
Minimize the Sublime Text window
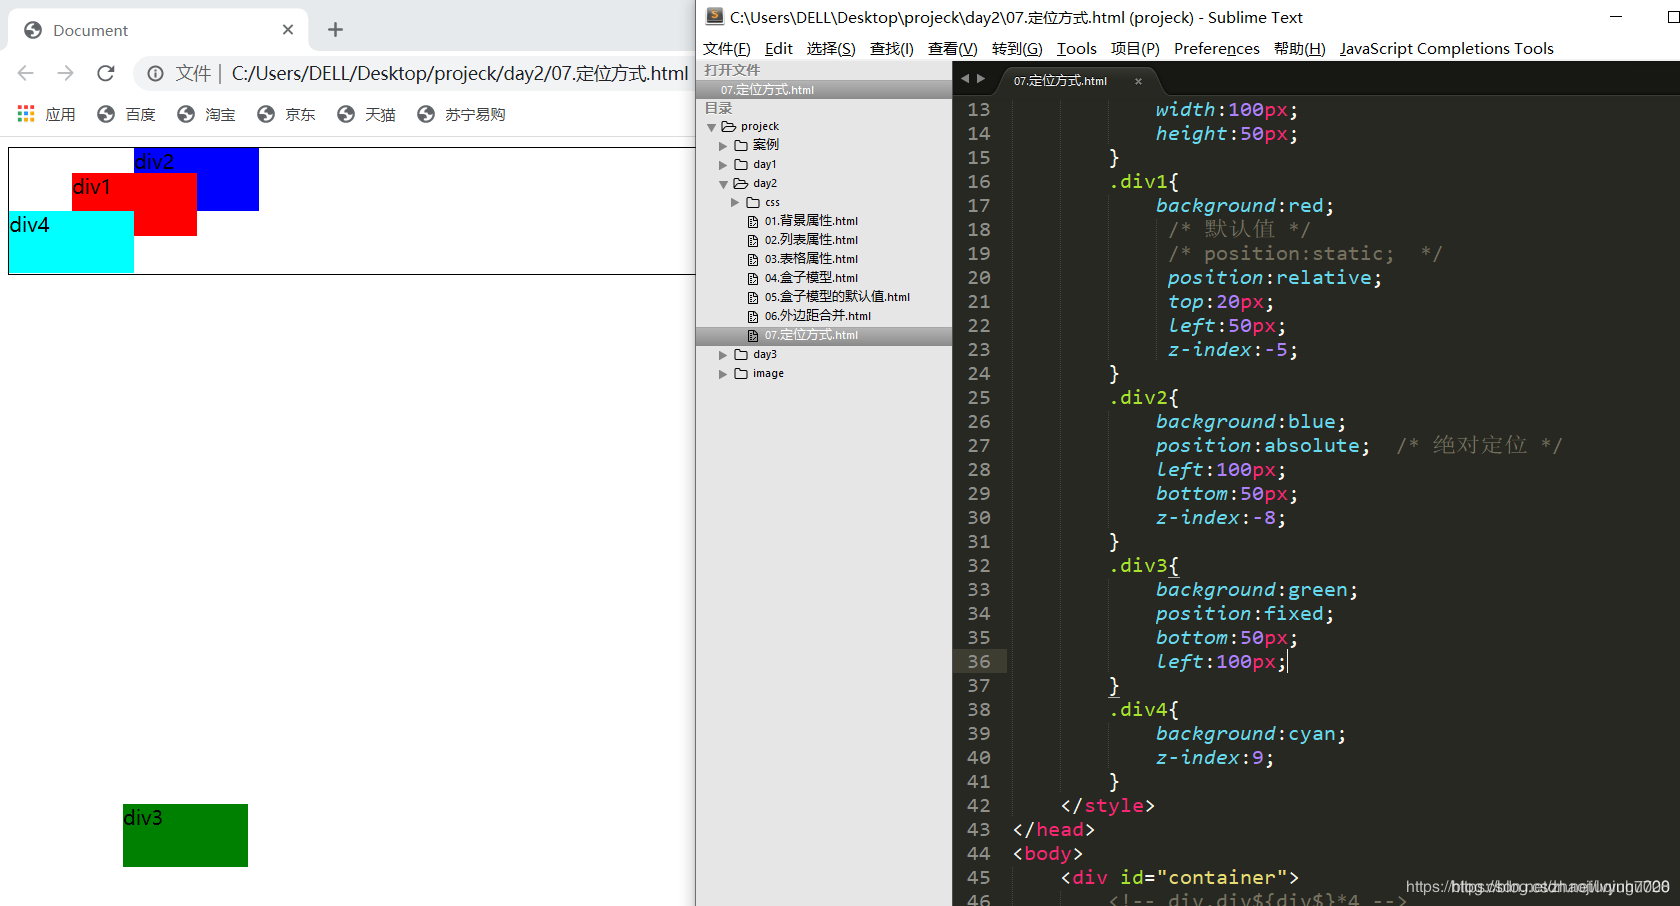pos(1616,17)
